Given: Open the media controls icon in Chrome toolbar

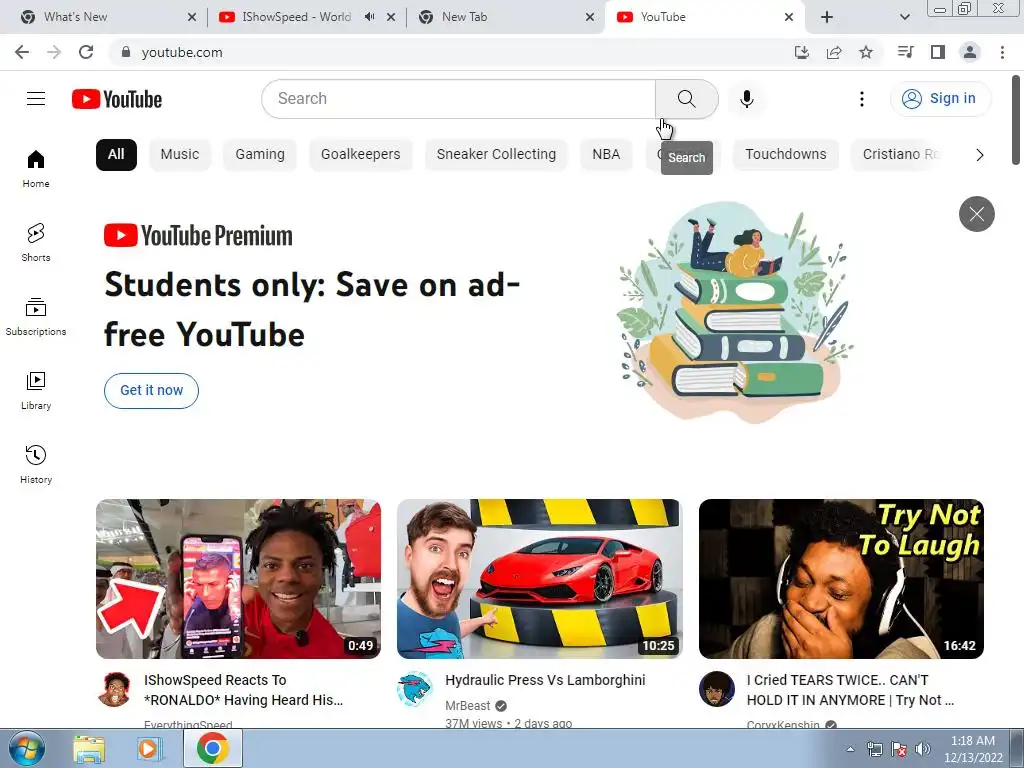Looking at the screenshot, I should (905, 52).
